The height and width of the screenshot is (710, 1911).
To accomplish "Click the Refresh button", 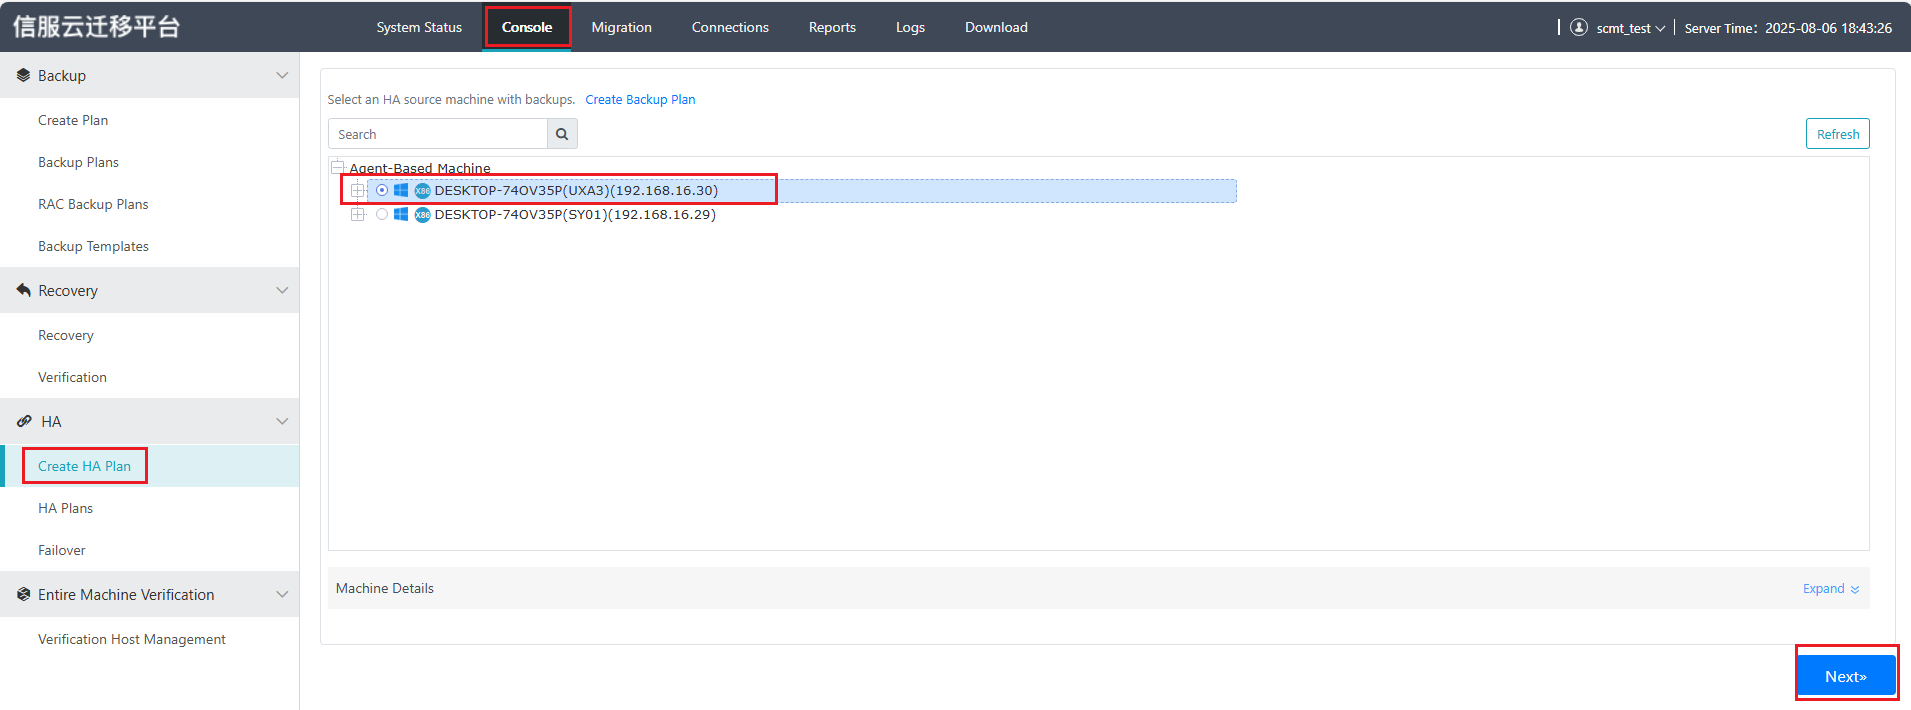I will click(x=1837, y=134).
